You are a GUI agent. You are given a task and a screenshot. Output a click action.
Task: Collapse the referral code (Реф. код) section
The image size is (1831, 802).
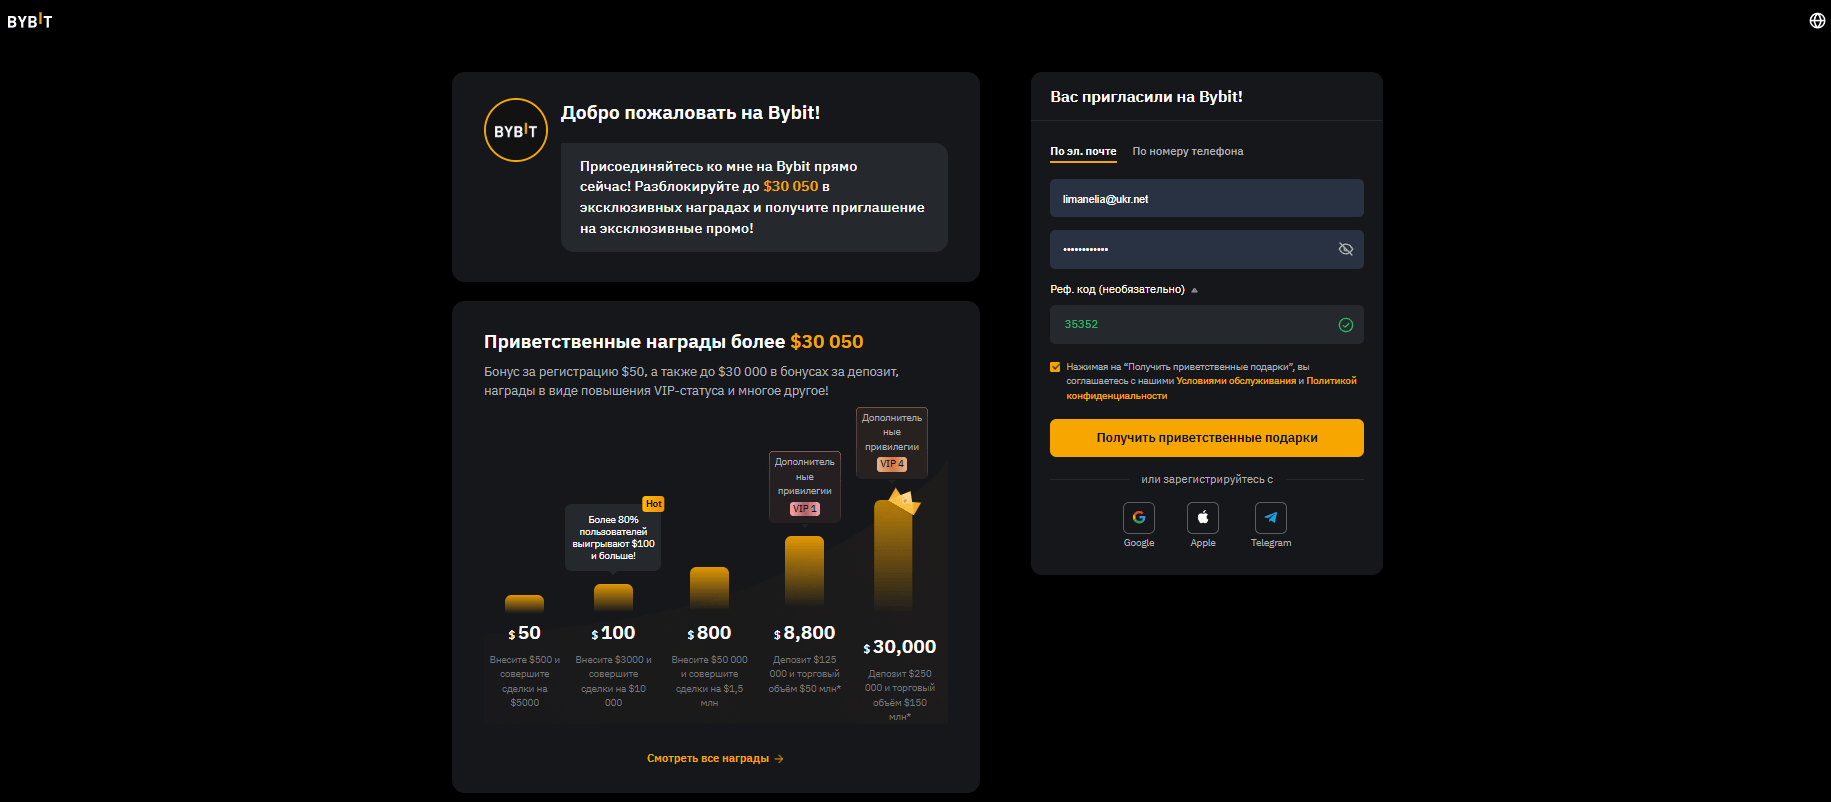1194,290
